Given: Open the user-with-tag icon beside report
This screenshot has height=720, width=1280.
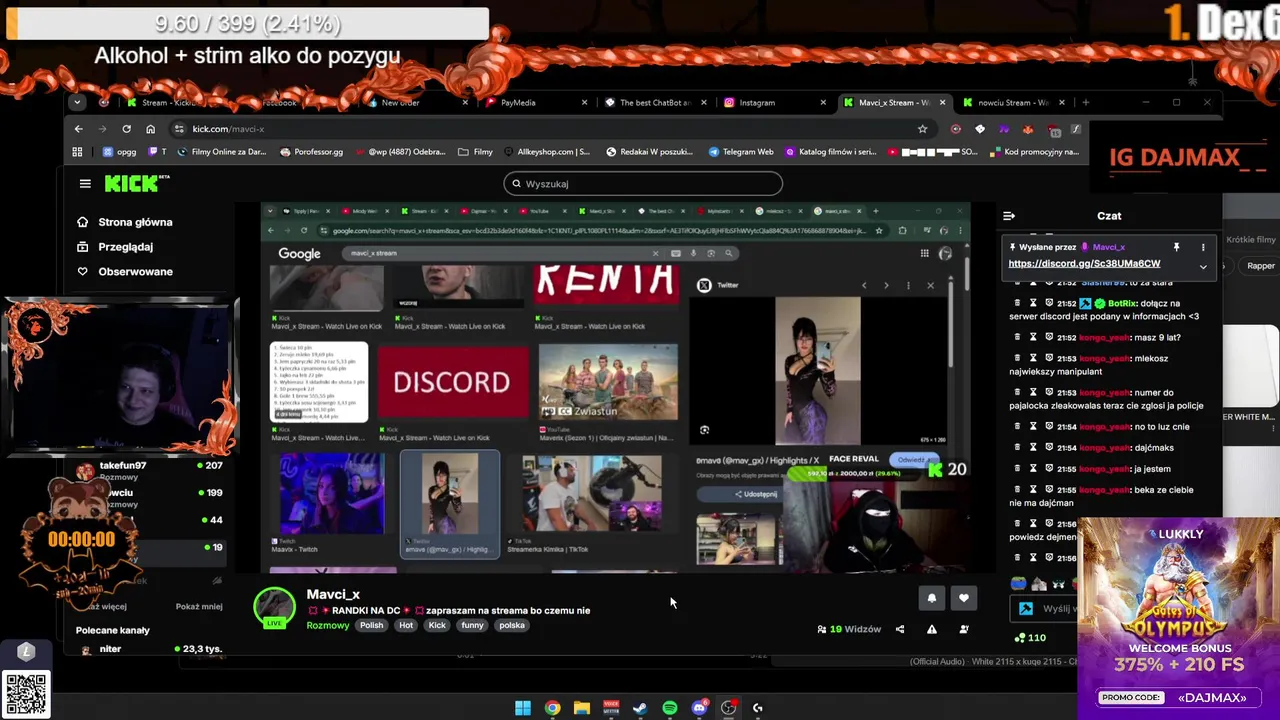Looking at the screenshot, I should [x=964, y=629].
